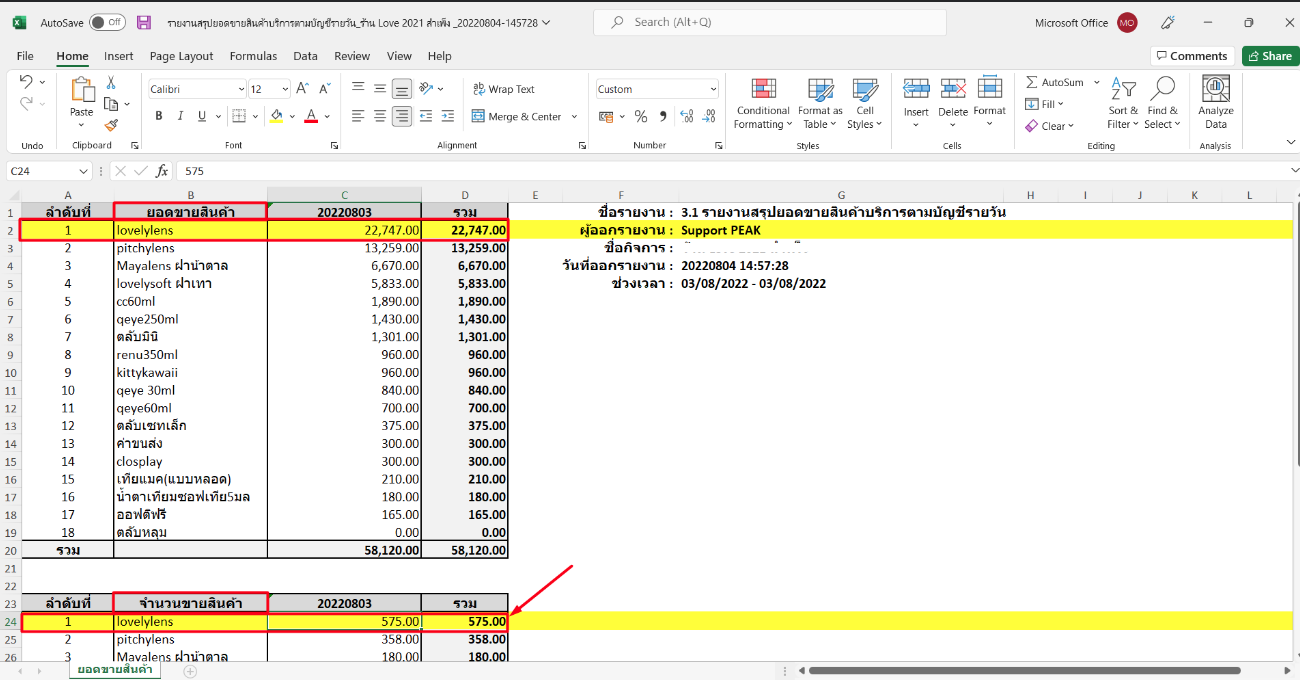This screenshot has width=1300, height=680.
Task: Switch to the Insert tab
Action: click(119, 56)
